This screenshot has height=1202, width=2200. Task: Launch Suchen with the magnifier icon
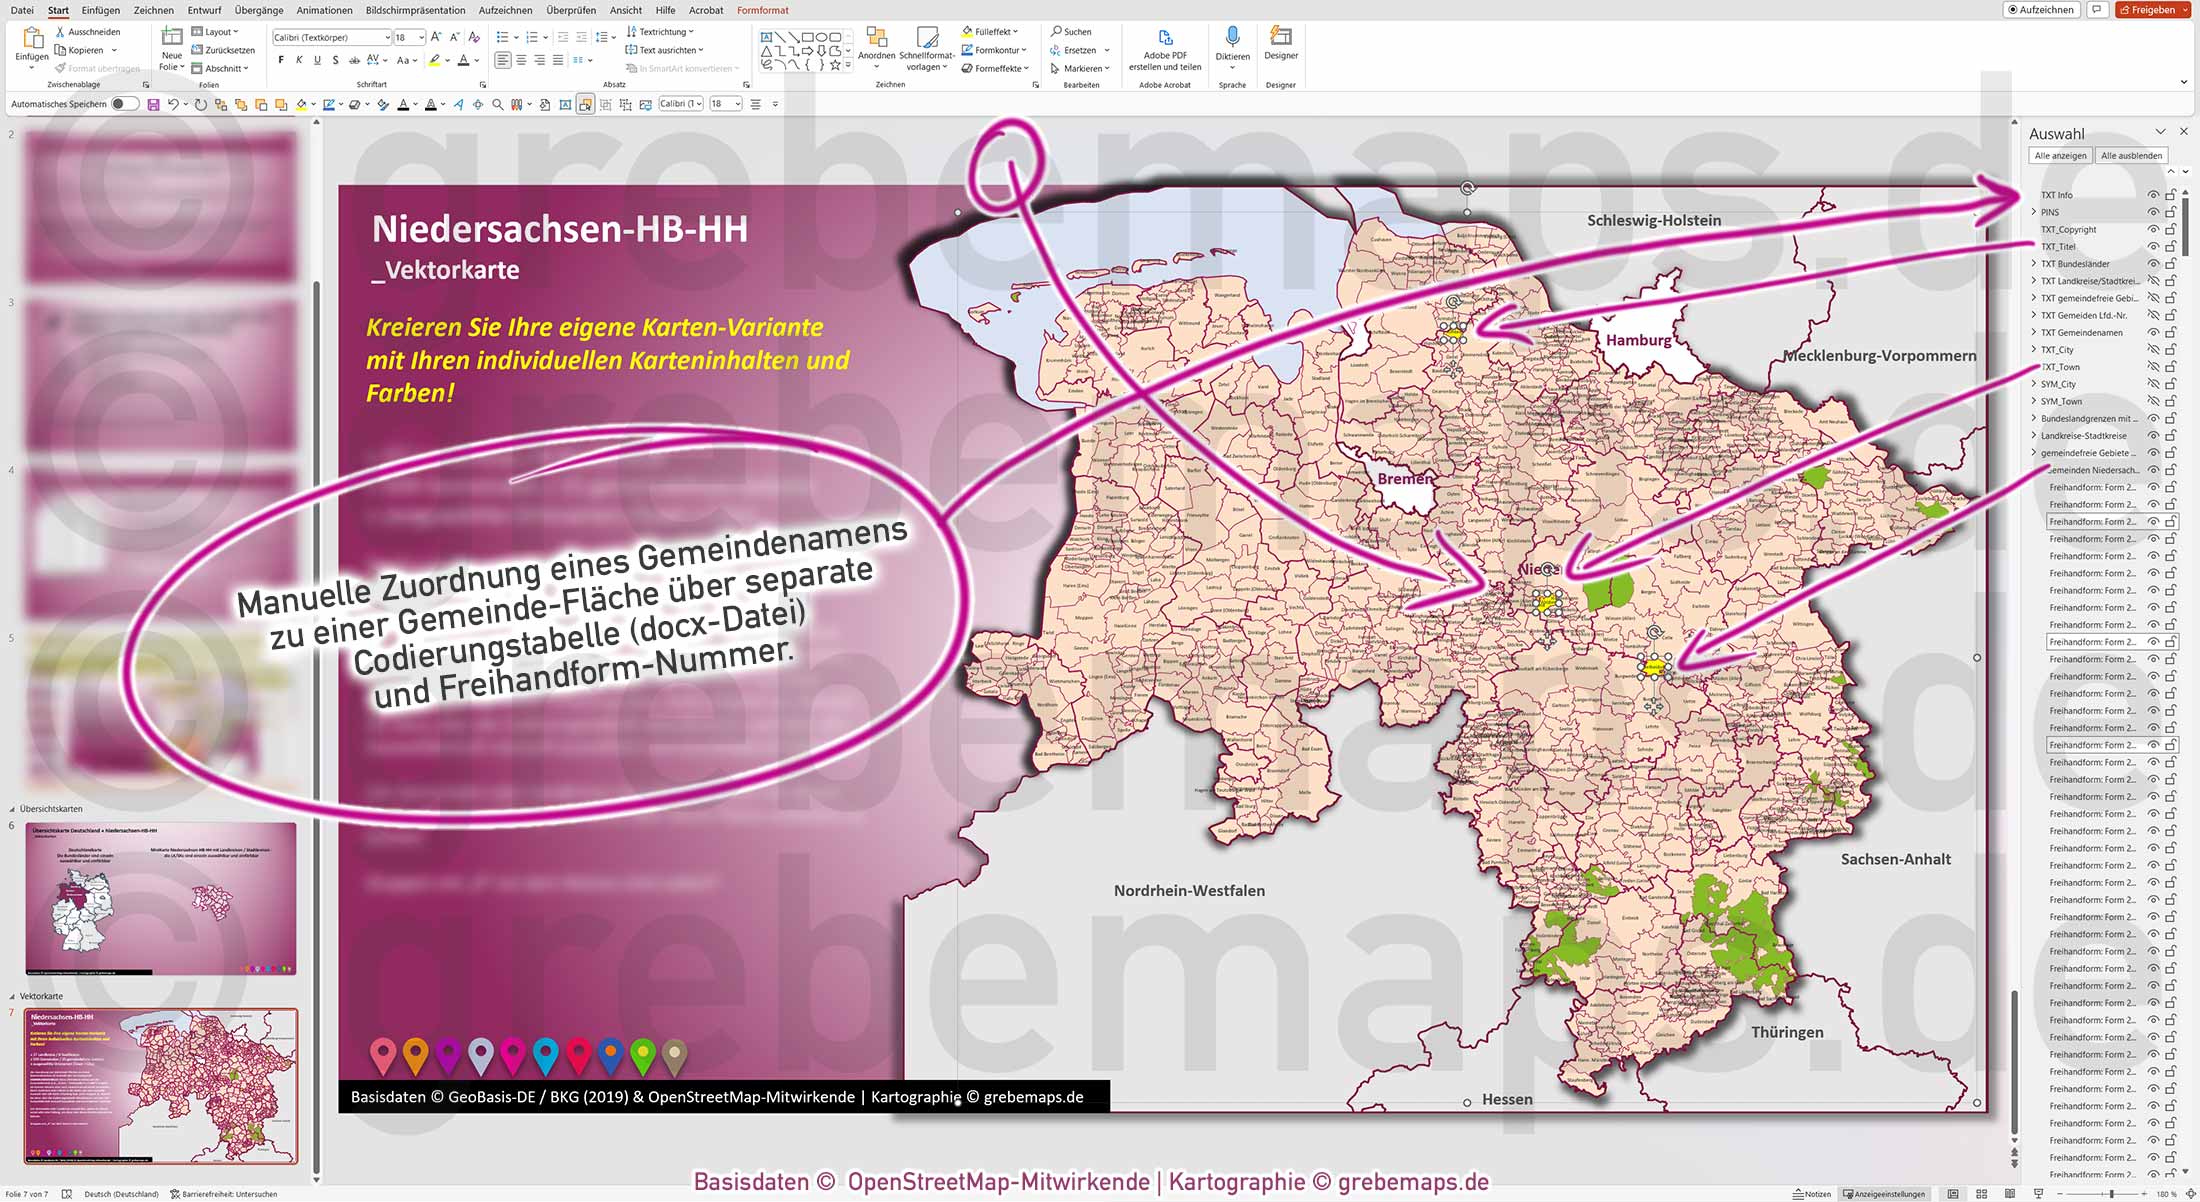click(1057, 31)
